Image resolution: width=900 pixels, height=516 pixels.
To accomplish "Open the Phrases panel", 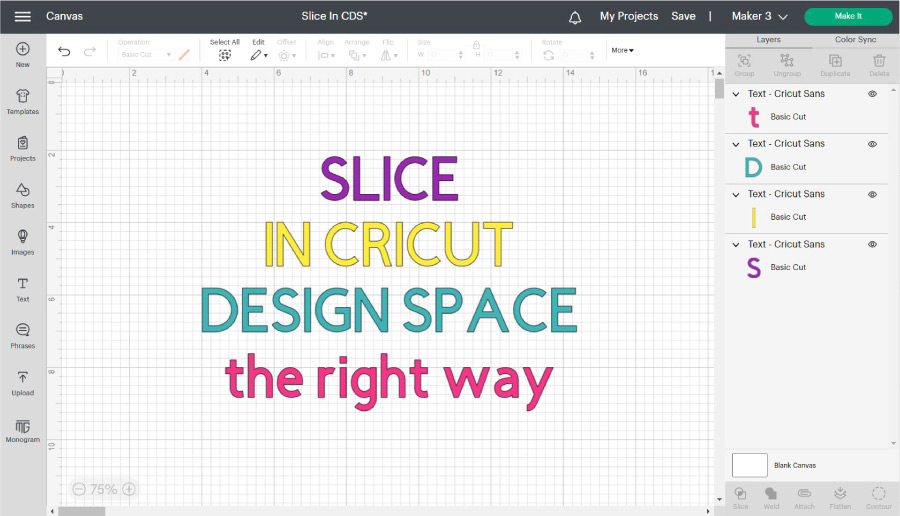I will (x=22, y=336).
